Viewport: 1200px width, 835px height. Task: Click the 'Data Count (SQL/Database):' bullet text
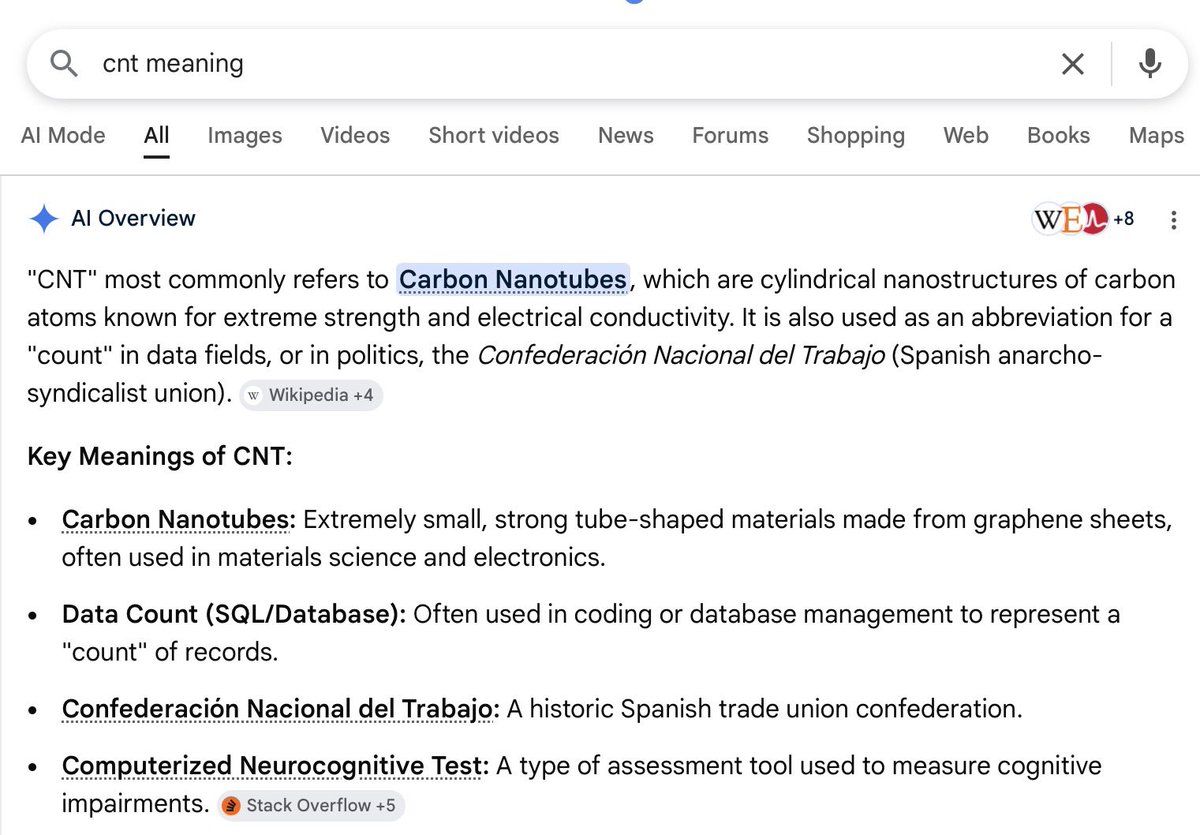234,614
